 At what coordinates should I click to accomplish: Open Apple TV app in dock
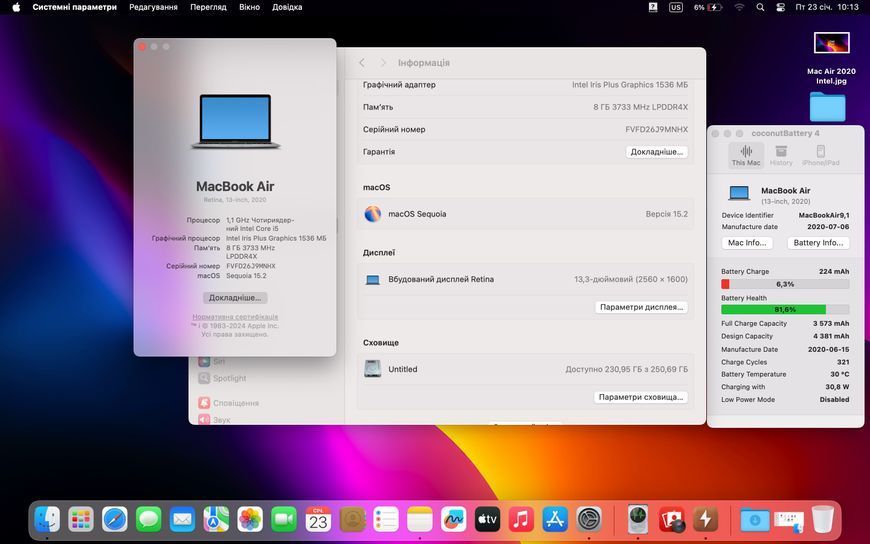click(488, 520)
